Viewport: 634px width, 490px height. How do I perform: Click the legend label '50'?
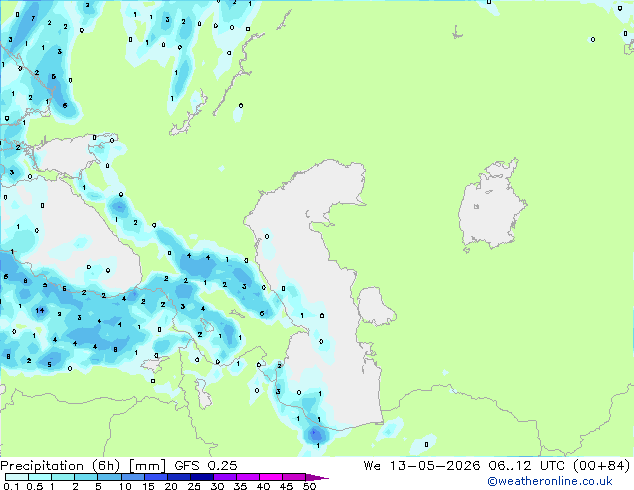[309, 486]
